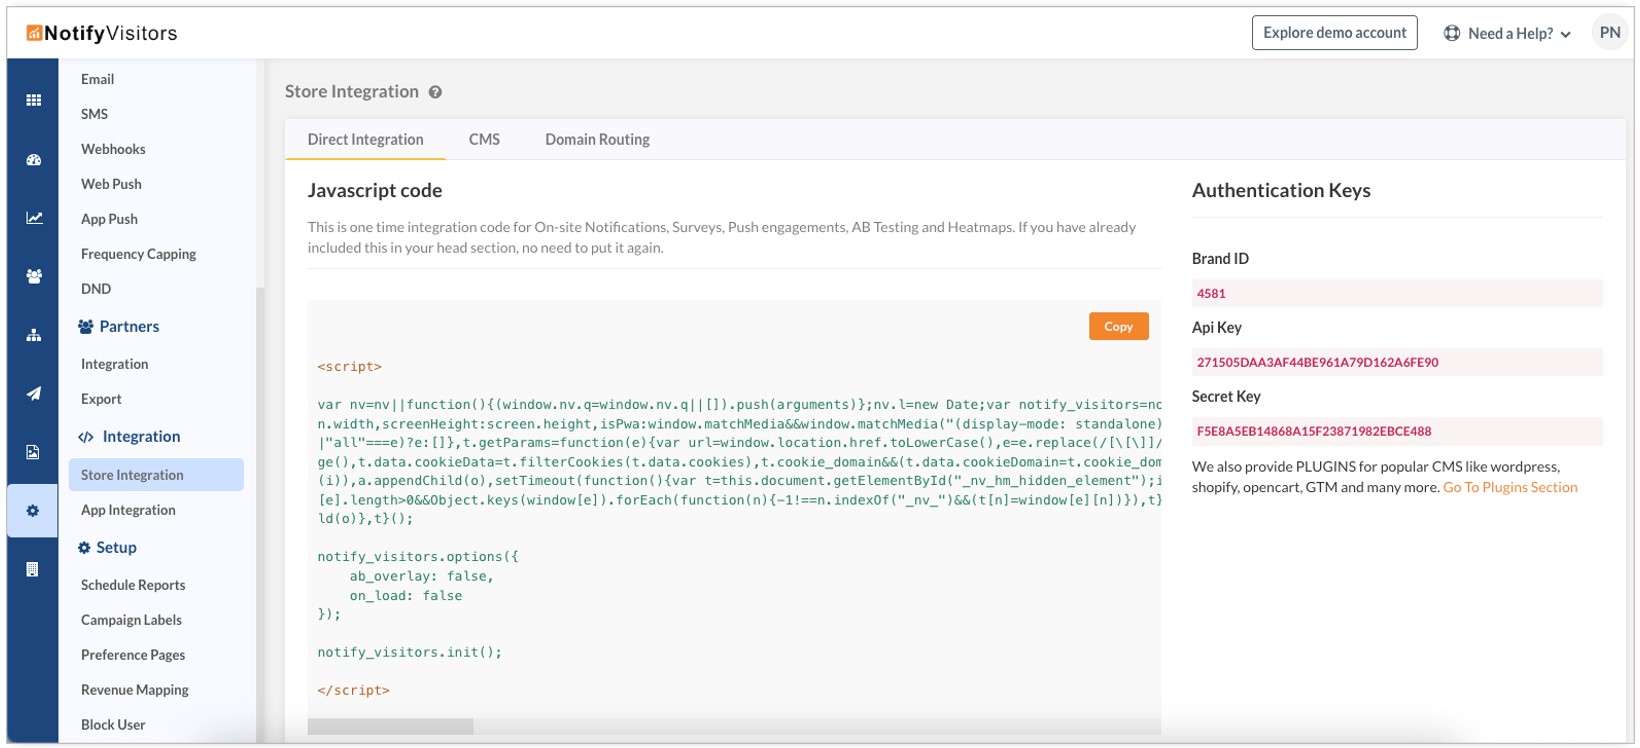Open the dashboard gauge icon
Viewport: 1640px width, 748px height.
(x=33, y=160)
